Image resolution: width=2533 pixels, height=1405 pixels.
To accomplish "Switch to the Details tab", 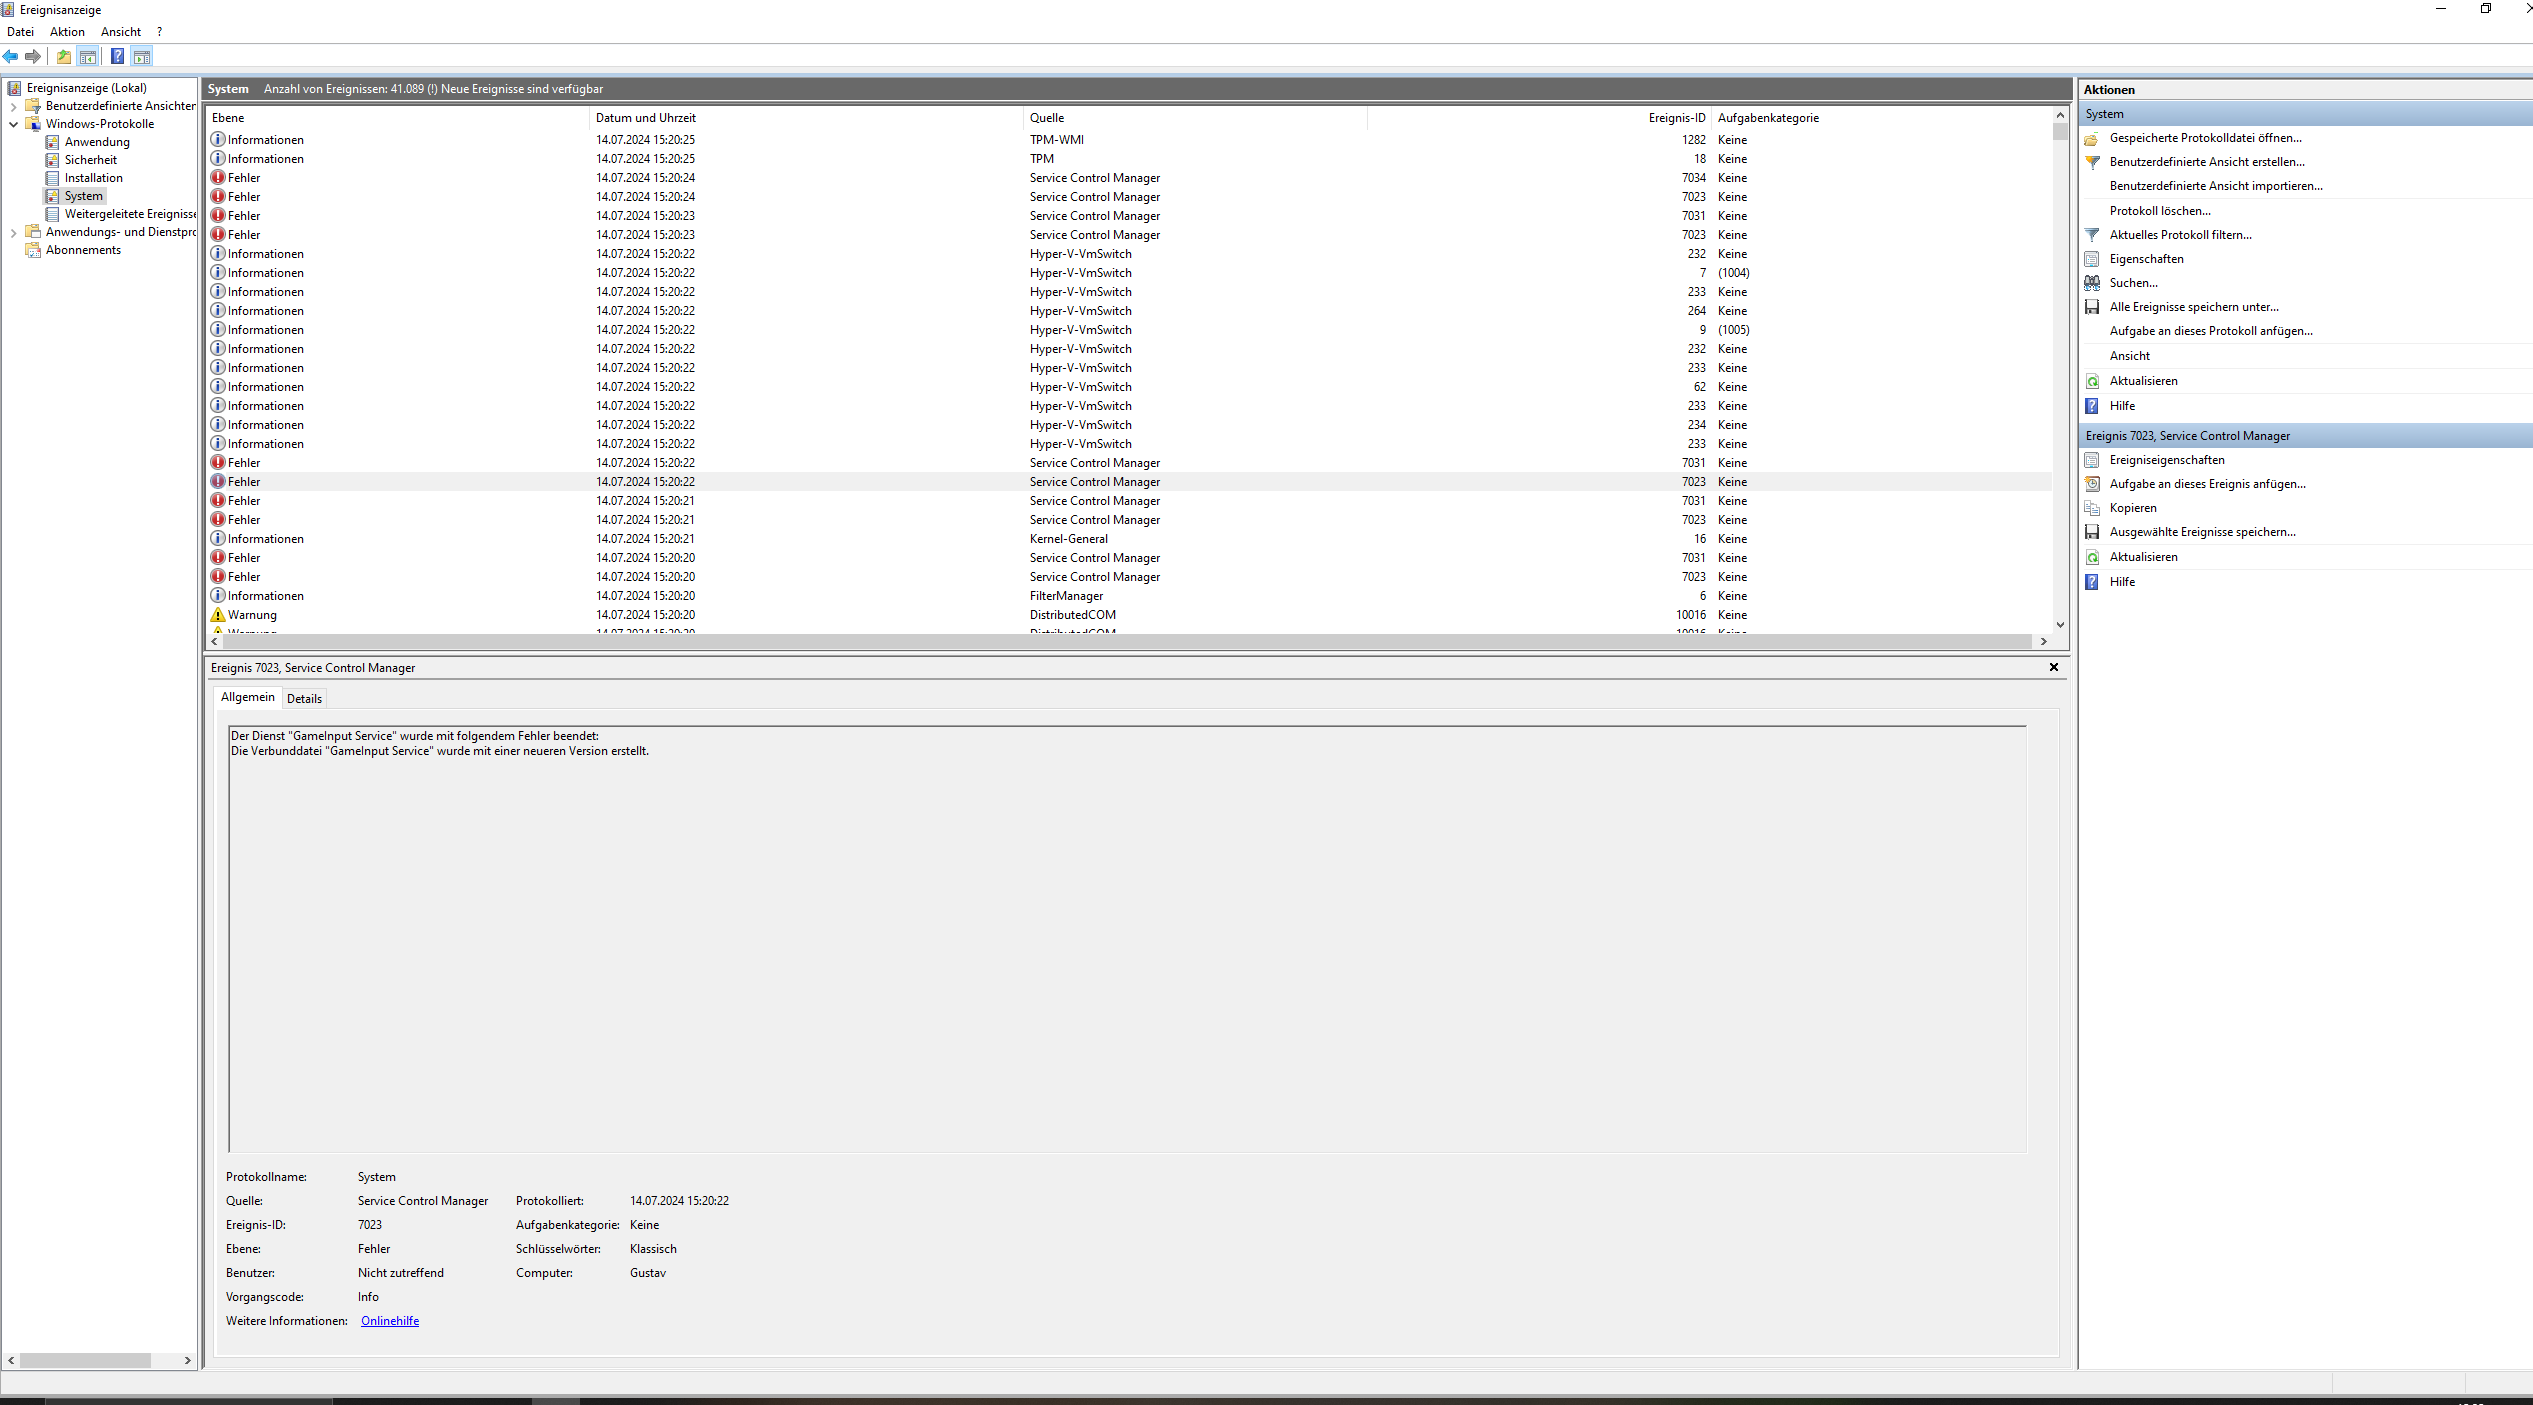I will pyautogui.click(x=304, y=699).
